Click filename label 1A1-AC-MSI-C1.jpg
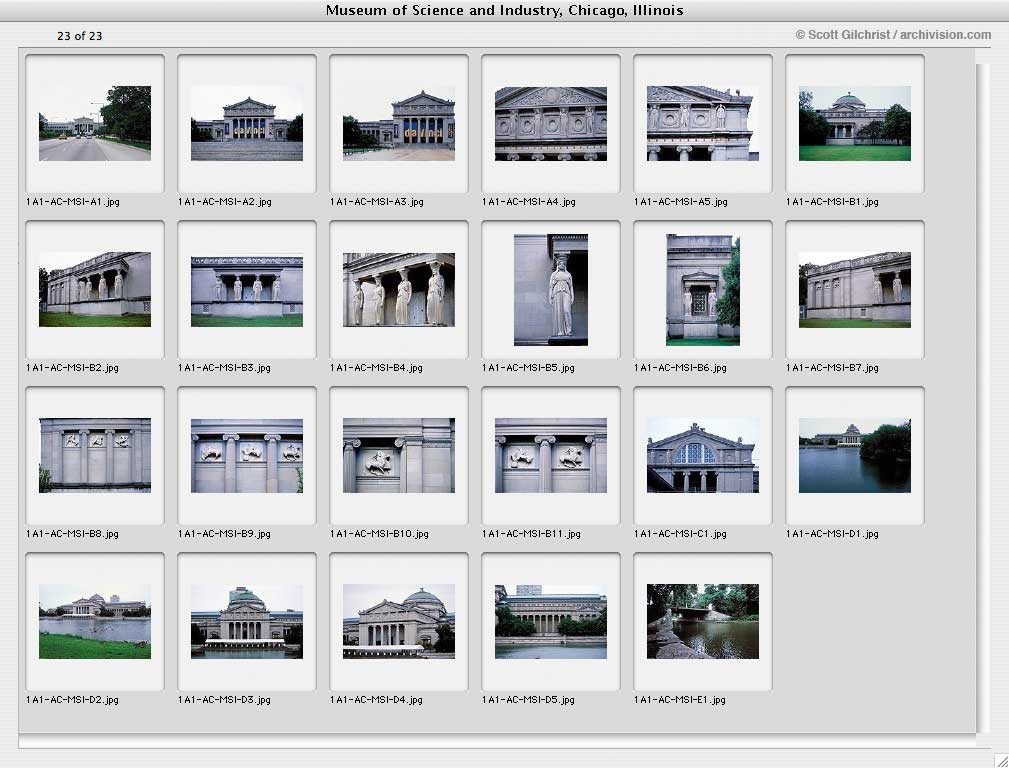The height and width of the screenshot is (768, 1009). (x=680, y=534)
